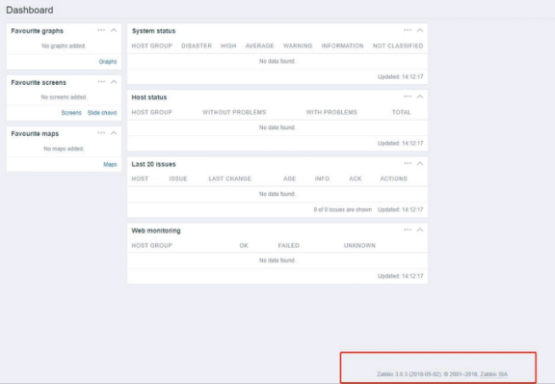Click the Web monitoring widget title
Image resolution: width=555 pixels, height=385 pixels.
tap(156, 231)
